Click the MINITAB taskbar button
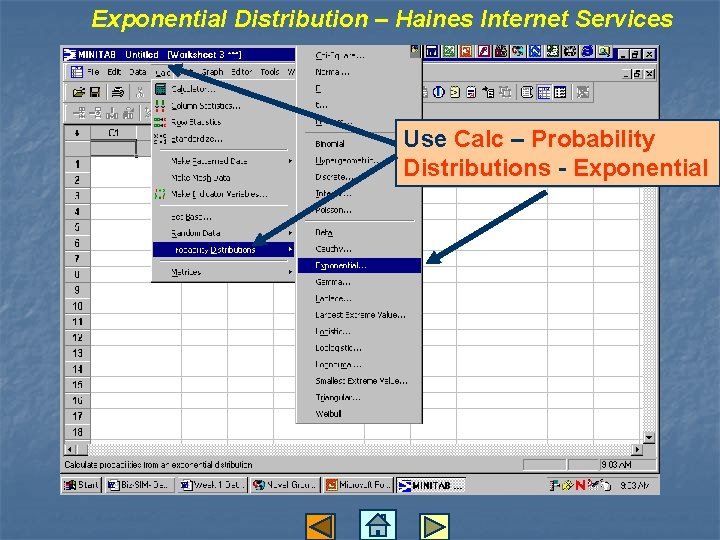This screenshot has width=720, height=540. coord(431,485)
